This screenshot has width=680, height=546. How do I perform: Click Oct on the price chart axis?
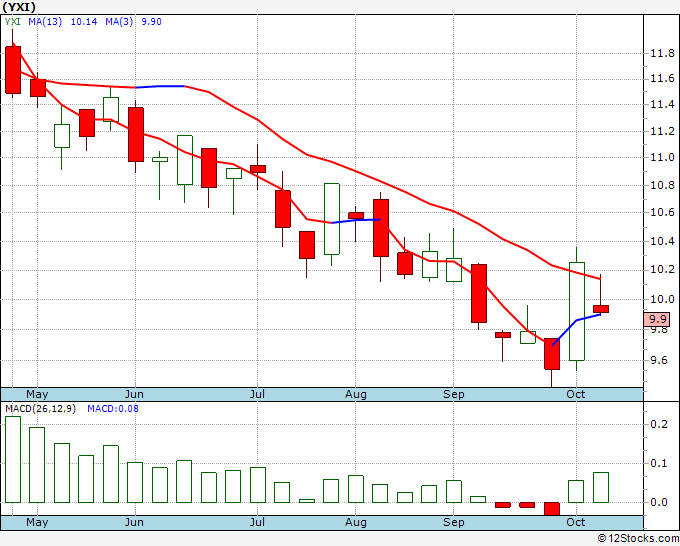tap(575, 394)
